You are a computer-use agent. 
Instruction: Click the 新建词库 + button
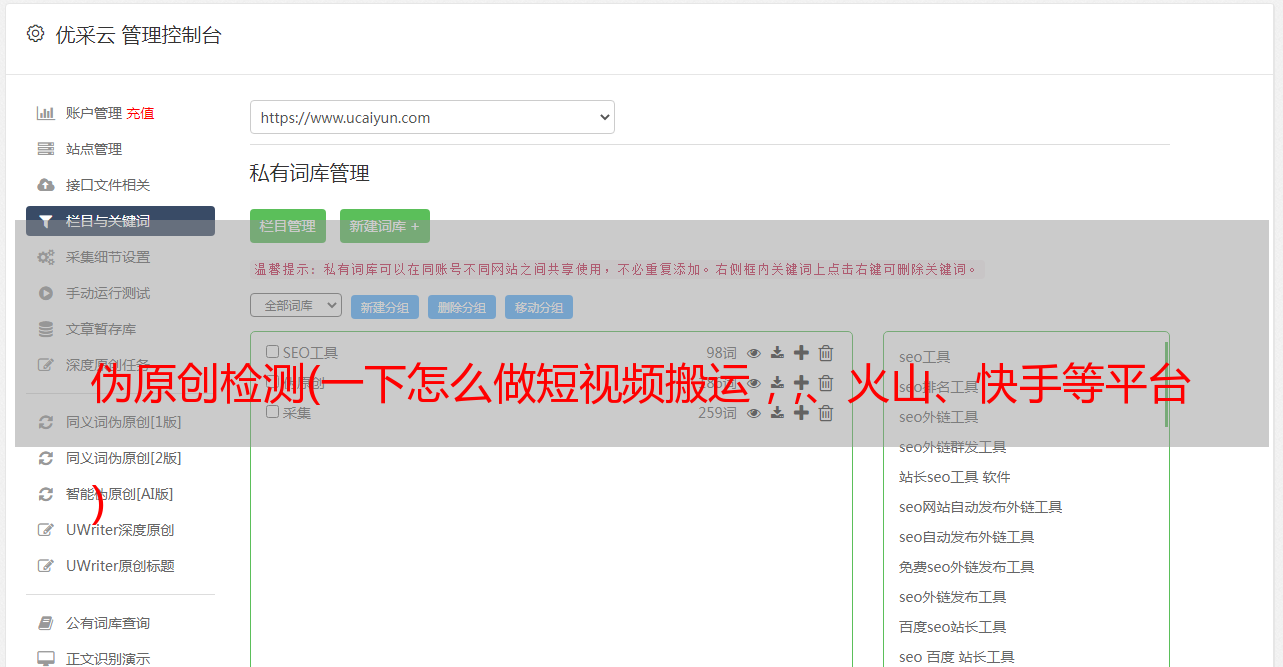[x=385, y=226]
